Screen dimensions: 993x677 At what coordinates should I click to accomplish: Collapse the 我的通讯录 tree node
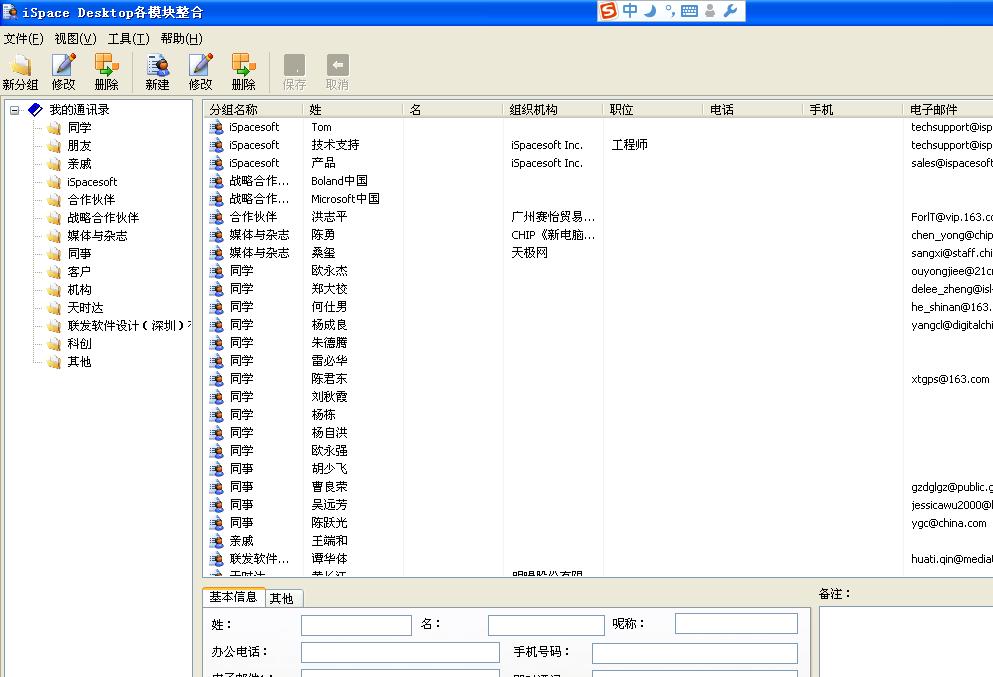coord(15,110)
